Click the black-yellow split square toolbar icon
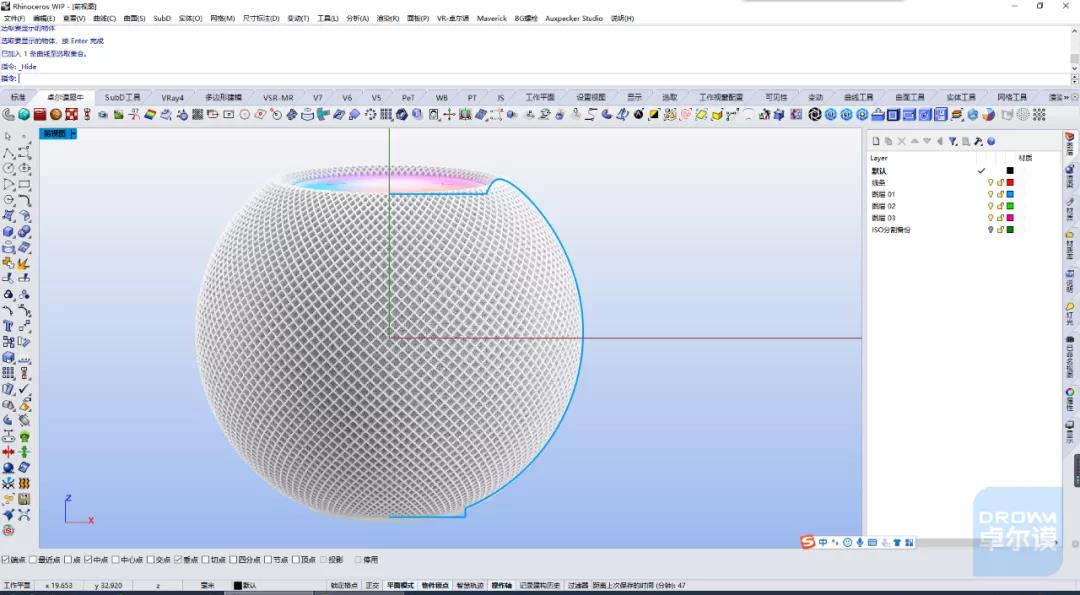The image size is (1080, 595). [x=654, y=114]
